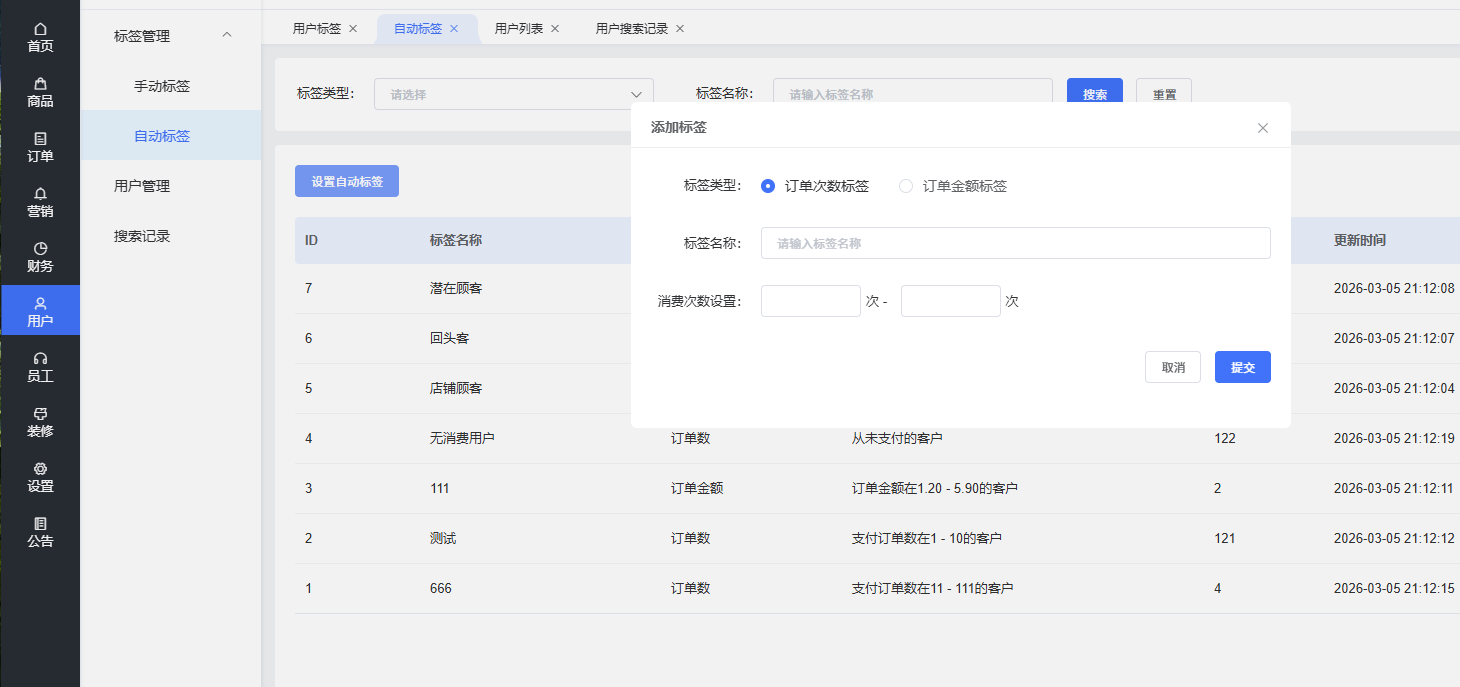Switch to the 用户搜索记录 tab

pos(631,29)
